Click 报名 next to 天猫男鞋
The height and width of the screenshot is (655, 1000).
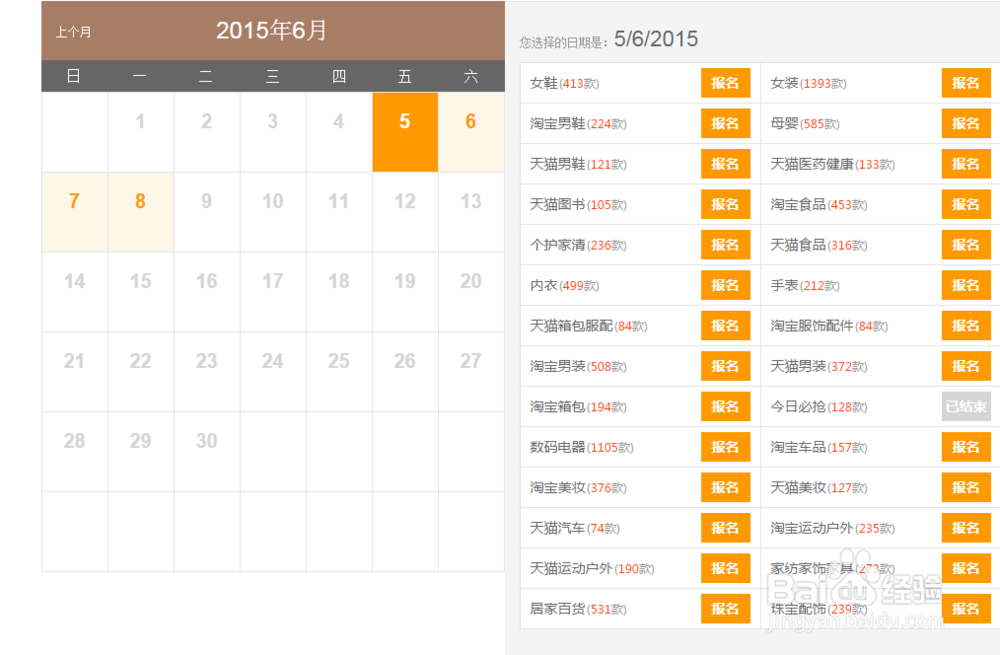[x=725, y=164]
